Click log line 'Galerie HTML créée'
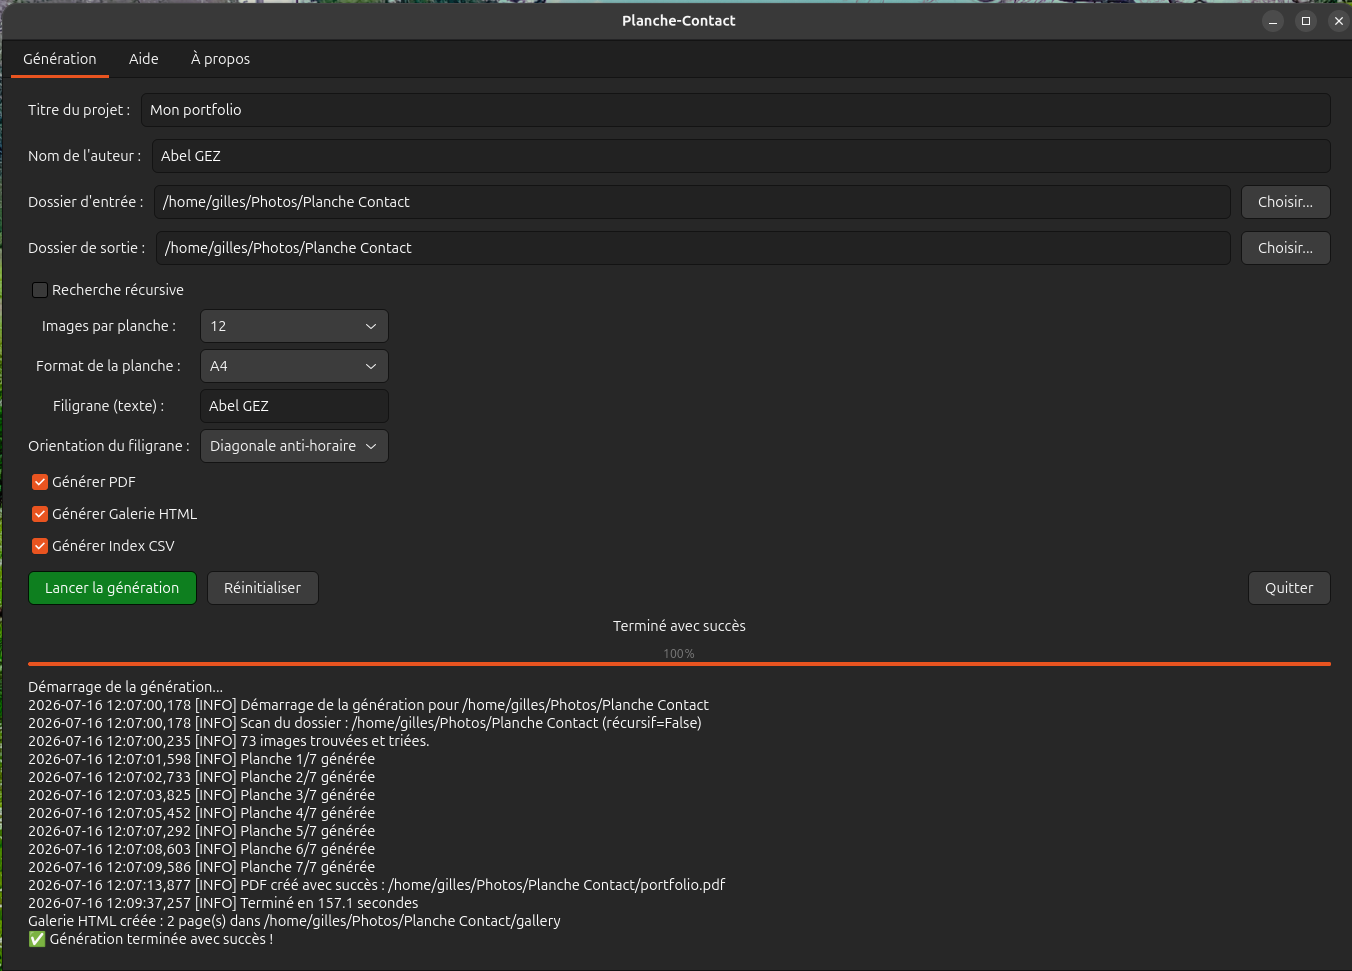Image resolution: width=1352 pixels, height=971 pixels. click(x=294, y=921)
